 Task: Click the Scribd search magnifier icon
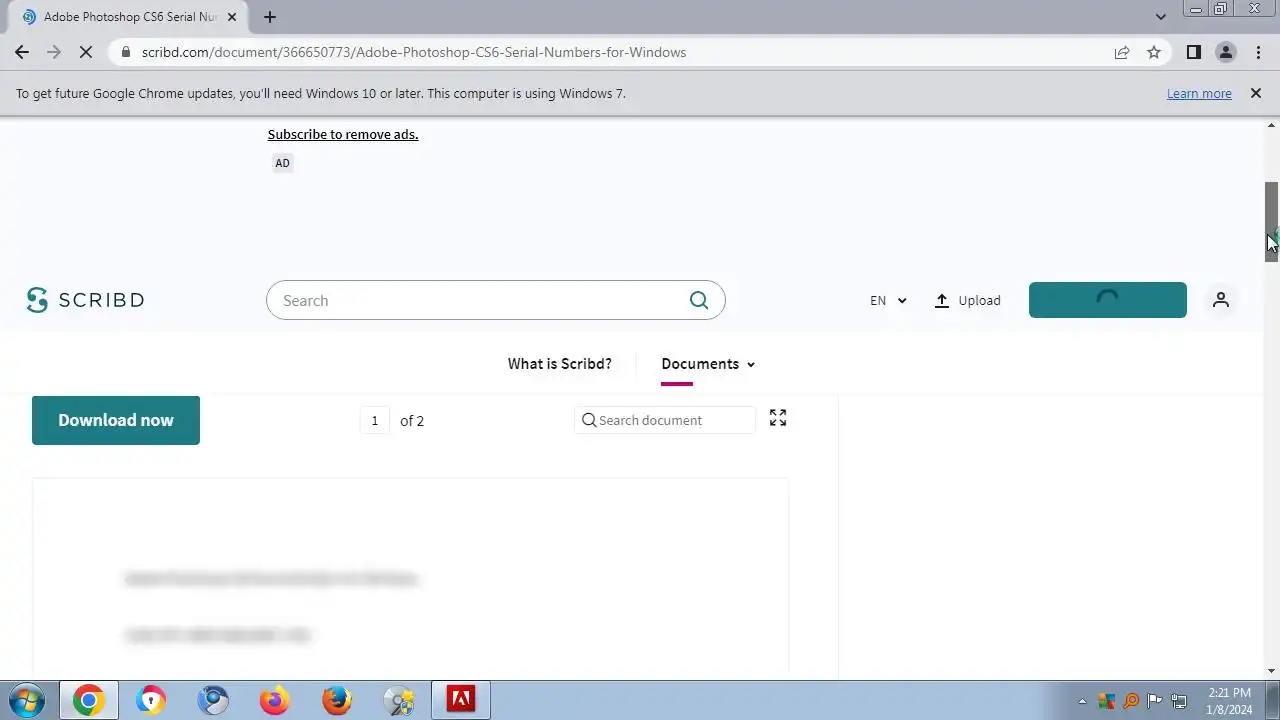click(699, 300)
